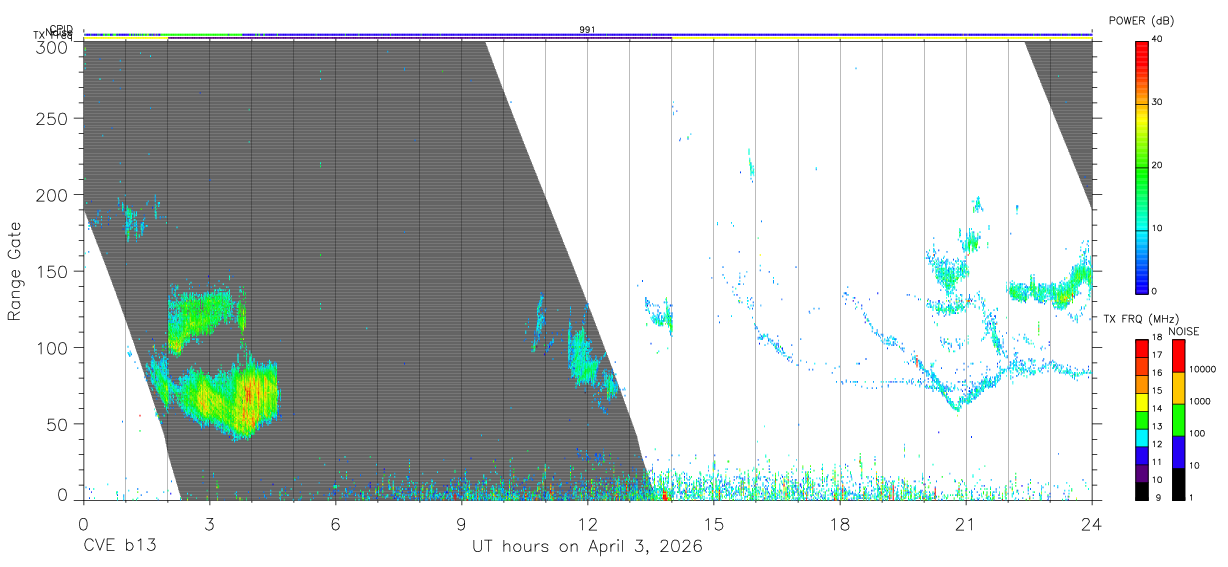The image size is (1228, 567).
Task: Select the 1 label on NOISE legend
Action: tap(1192, 497)
